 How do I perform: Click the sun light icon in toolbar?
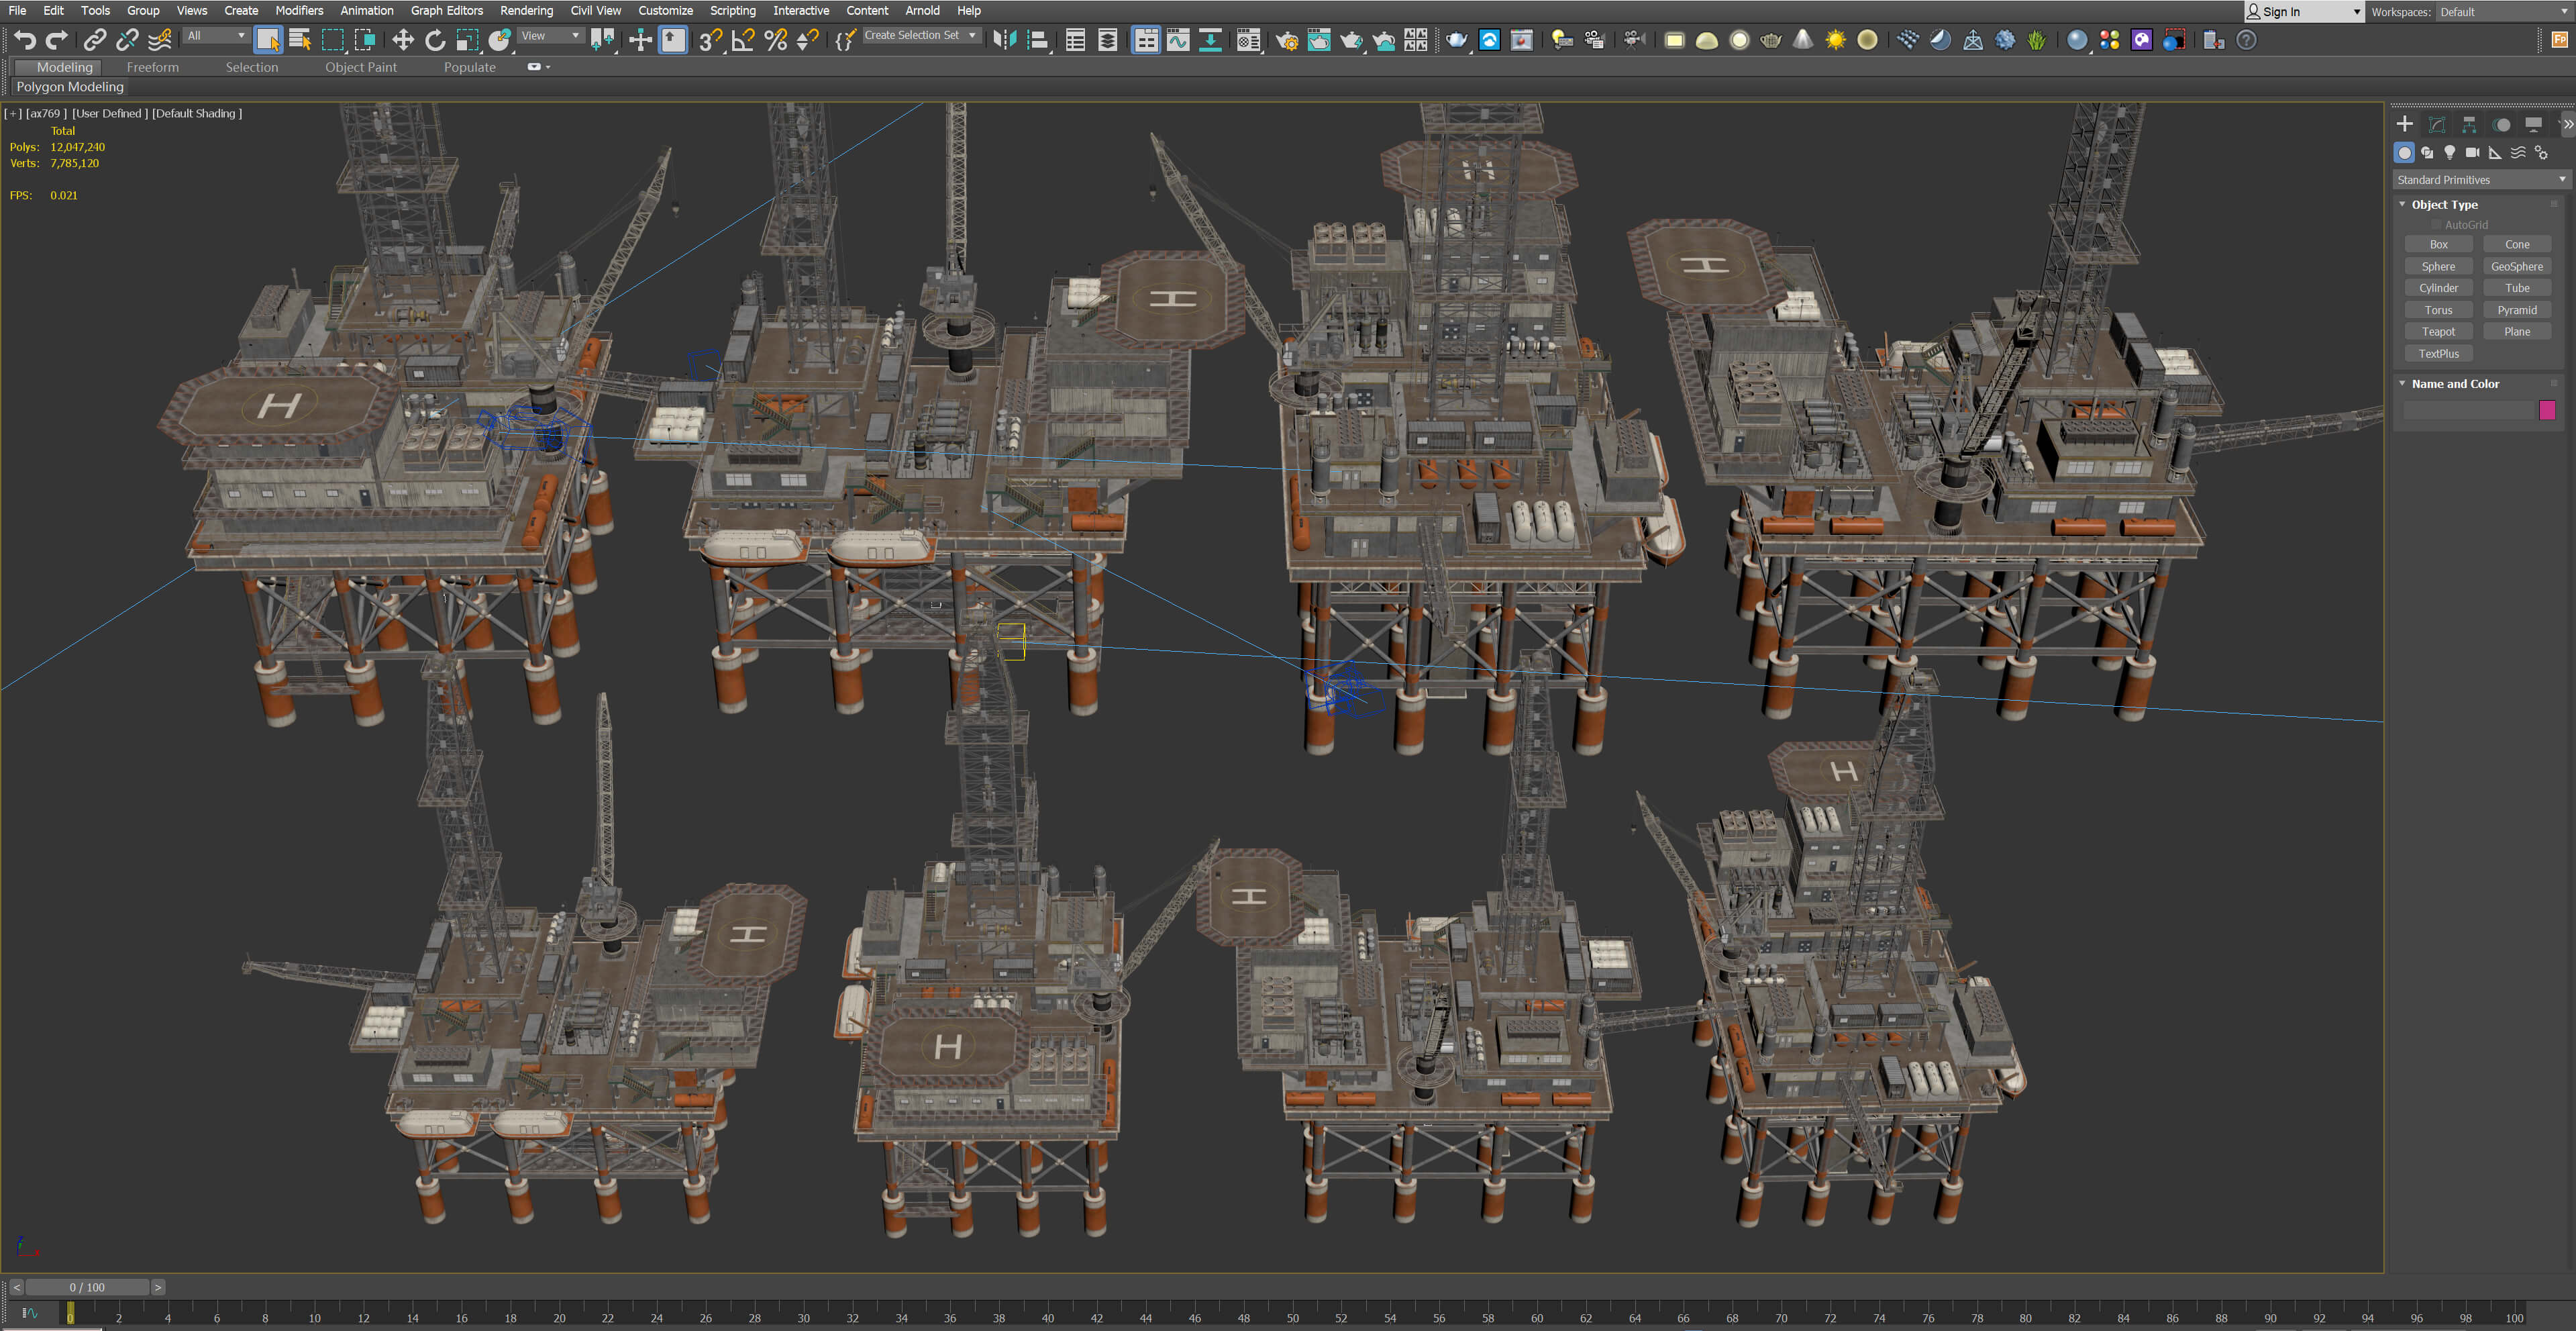click(1835, 40)
